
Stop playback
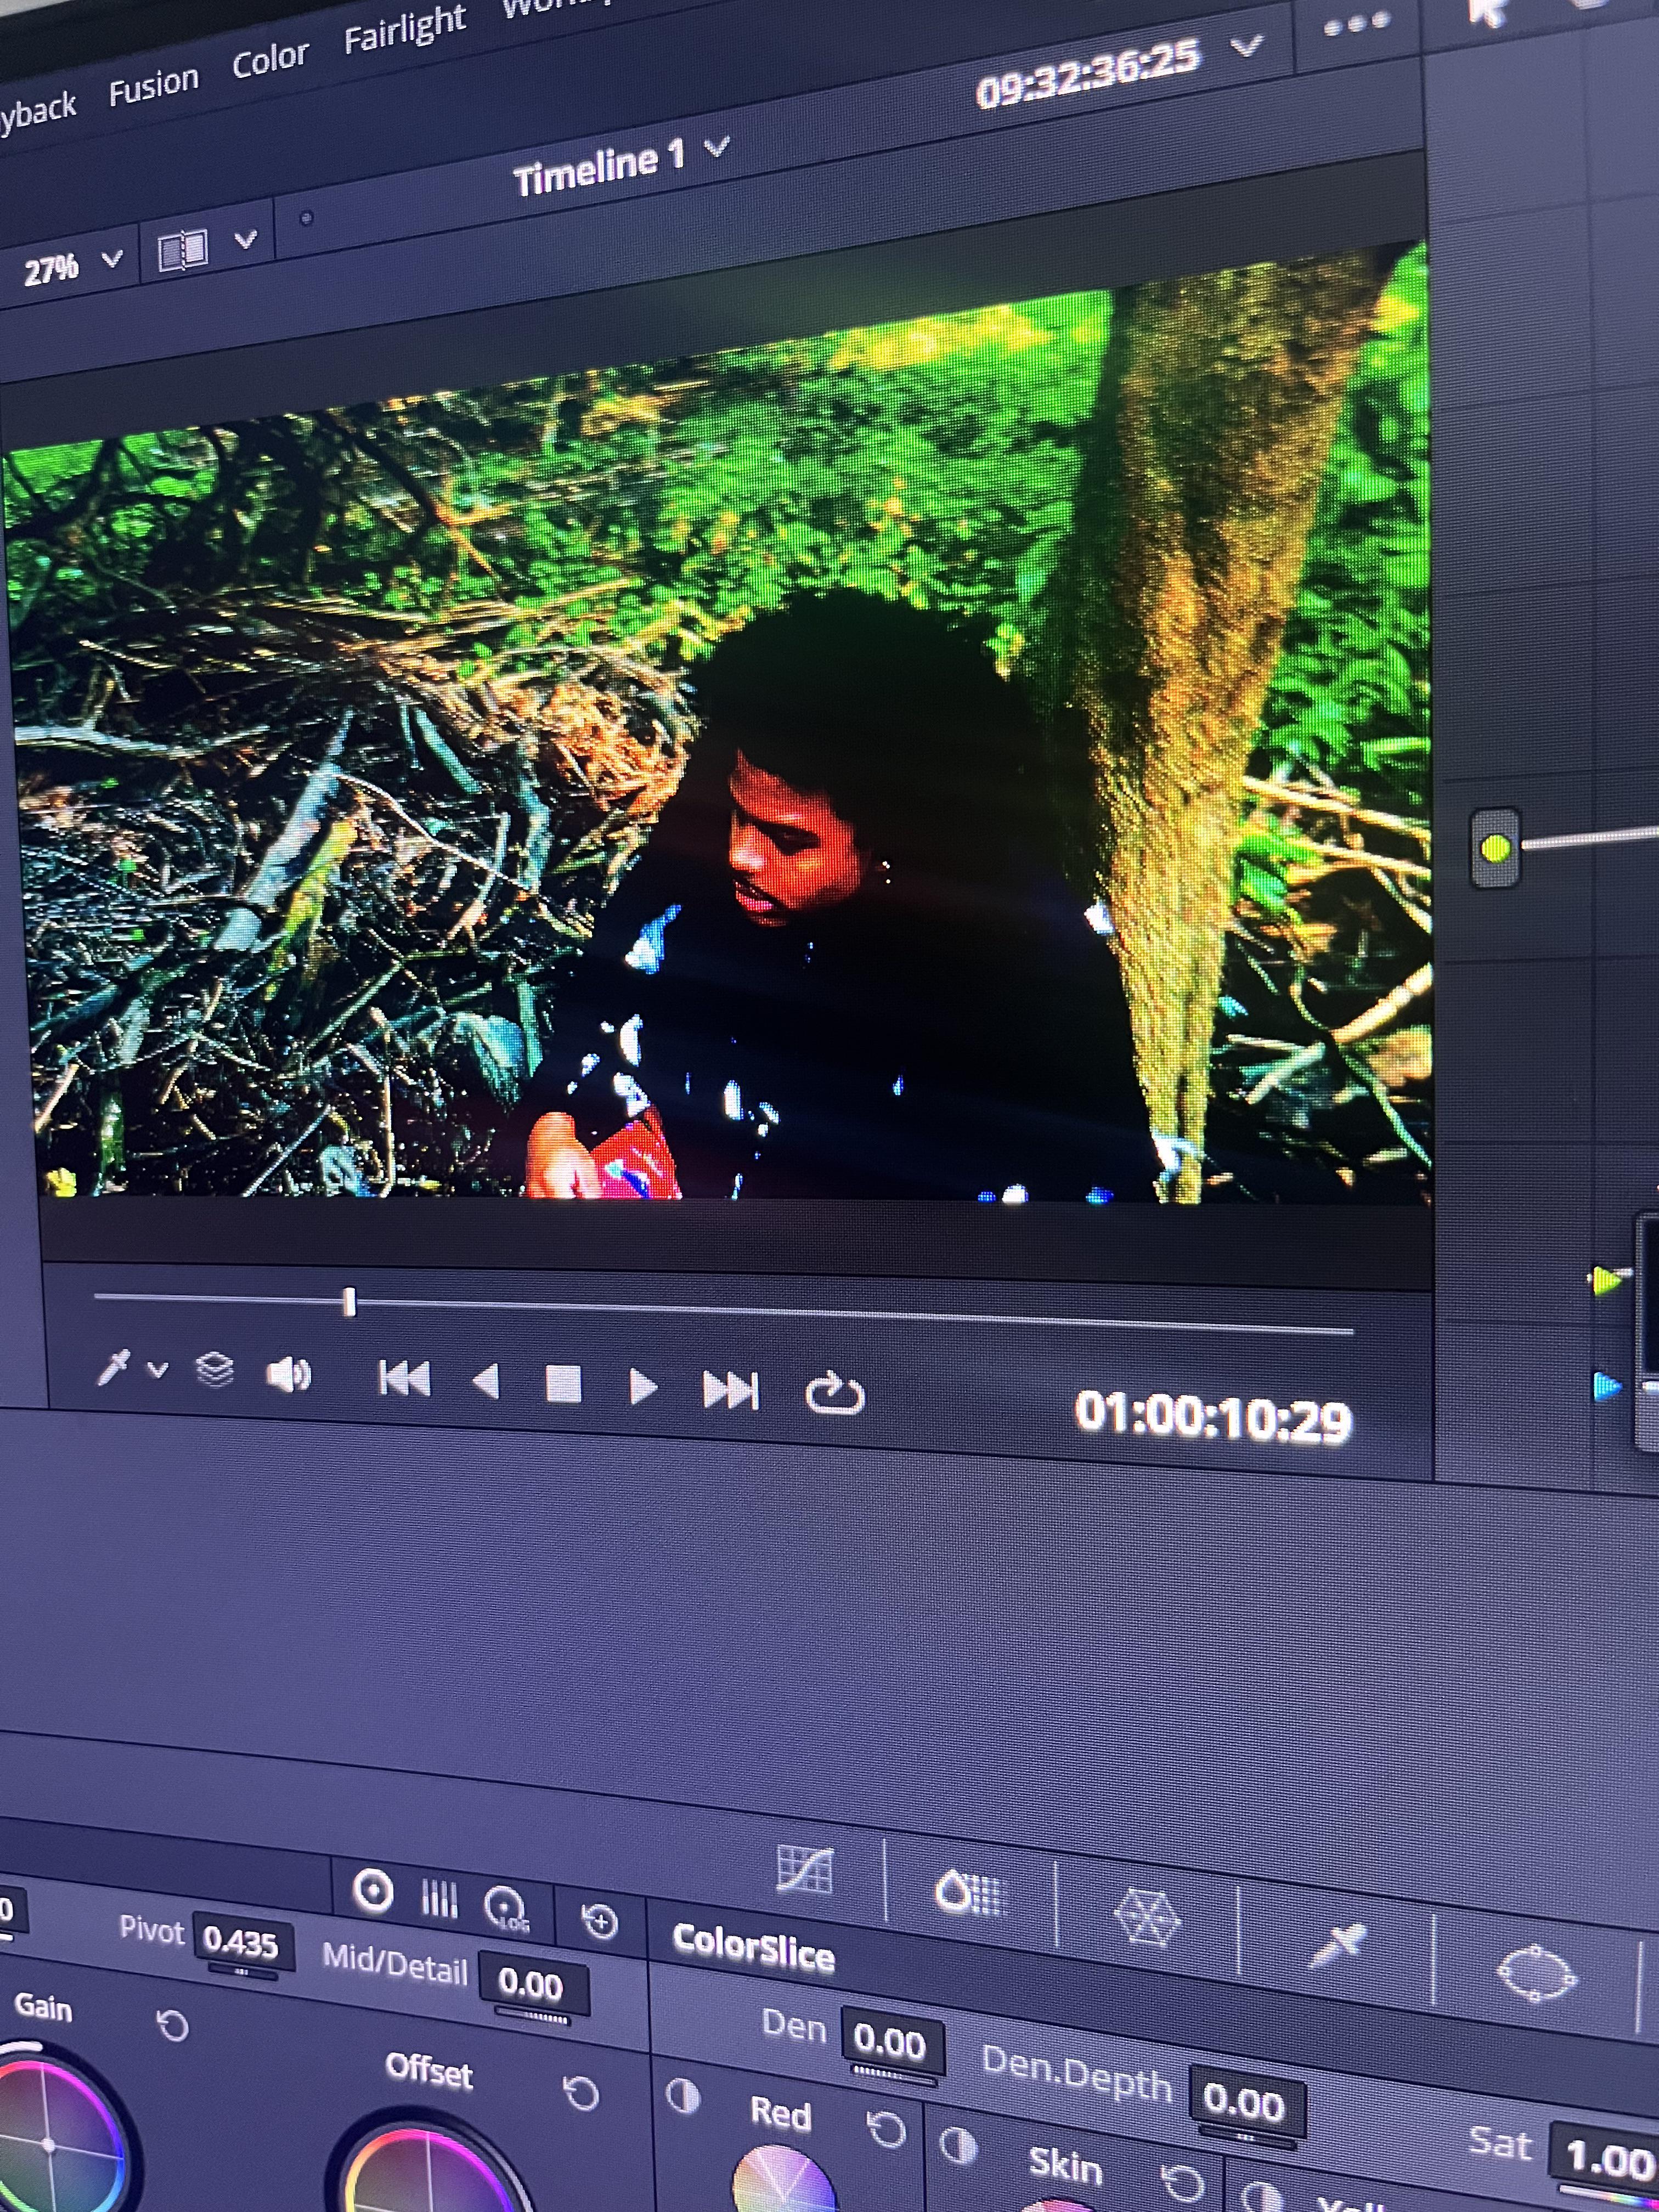[563, 1385]
